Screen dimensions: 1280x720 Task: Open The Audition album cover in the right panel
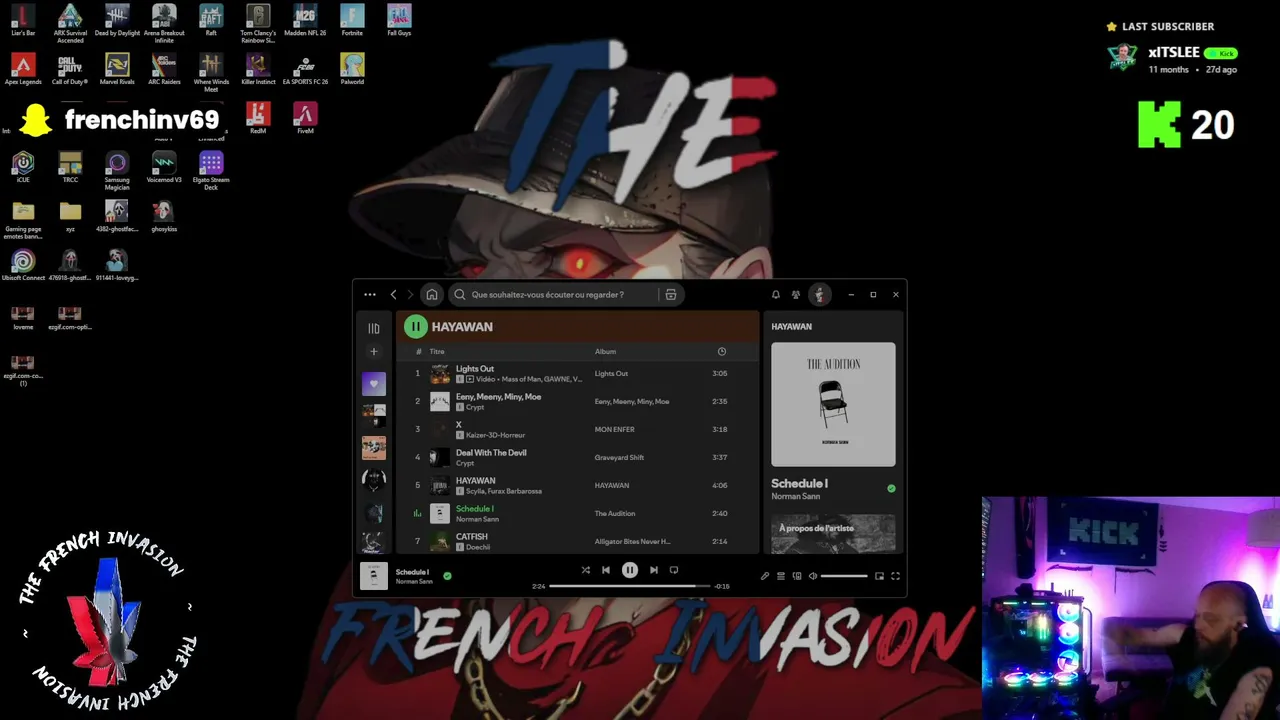point(833,404)
